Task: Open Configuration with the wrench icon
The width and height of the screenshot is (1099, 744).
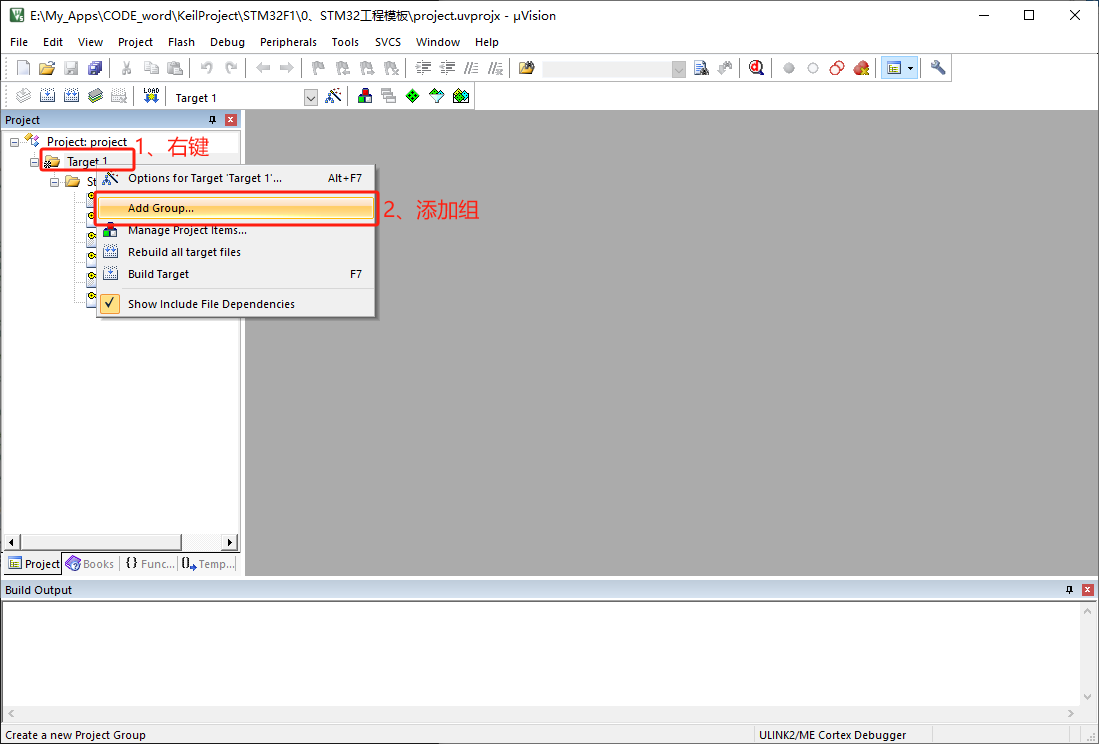Action: click(938, 68)
